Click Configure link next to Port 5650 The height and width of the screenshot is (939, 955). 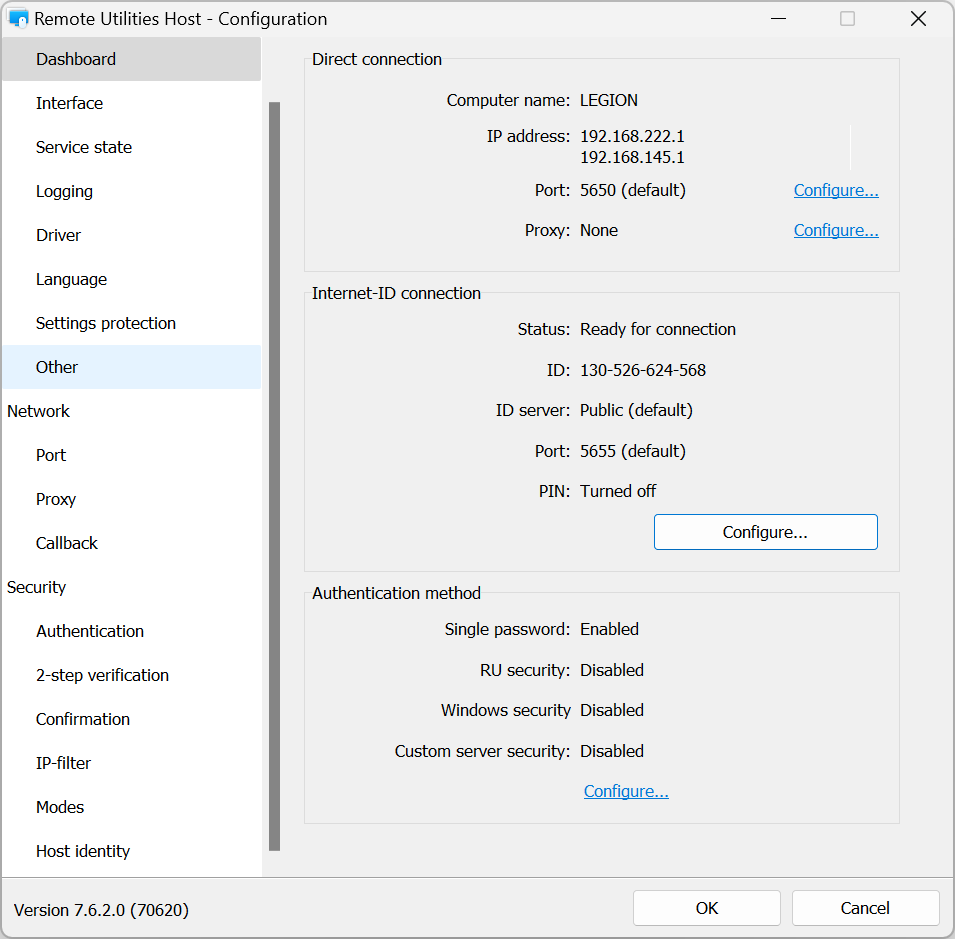click(x=836, y=190)
